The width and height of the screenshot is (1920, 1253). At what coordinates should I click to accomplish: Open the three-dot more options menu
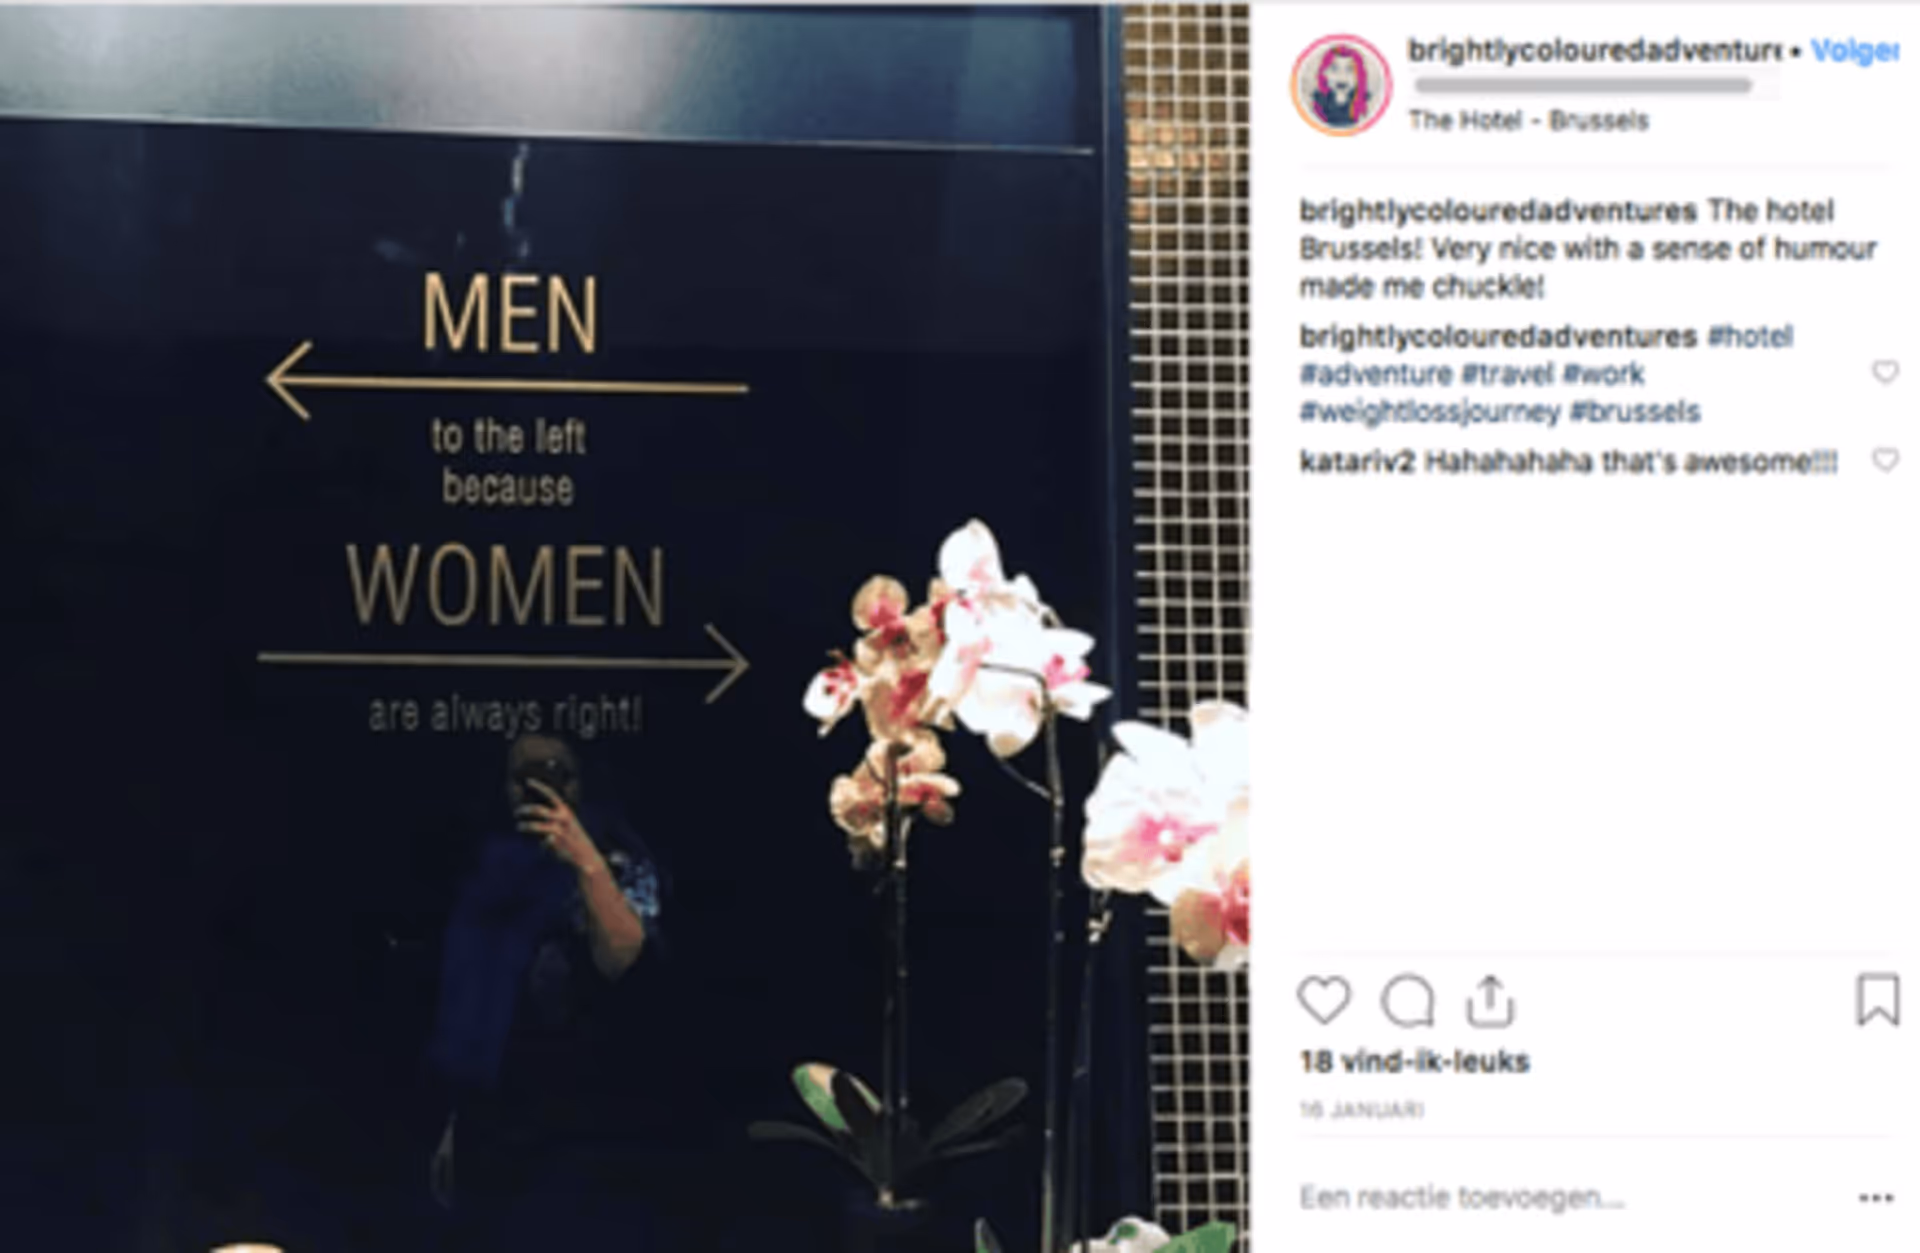pyautogui.click(x=1876, y=1198)
